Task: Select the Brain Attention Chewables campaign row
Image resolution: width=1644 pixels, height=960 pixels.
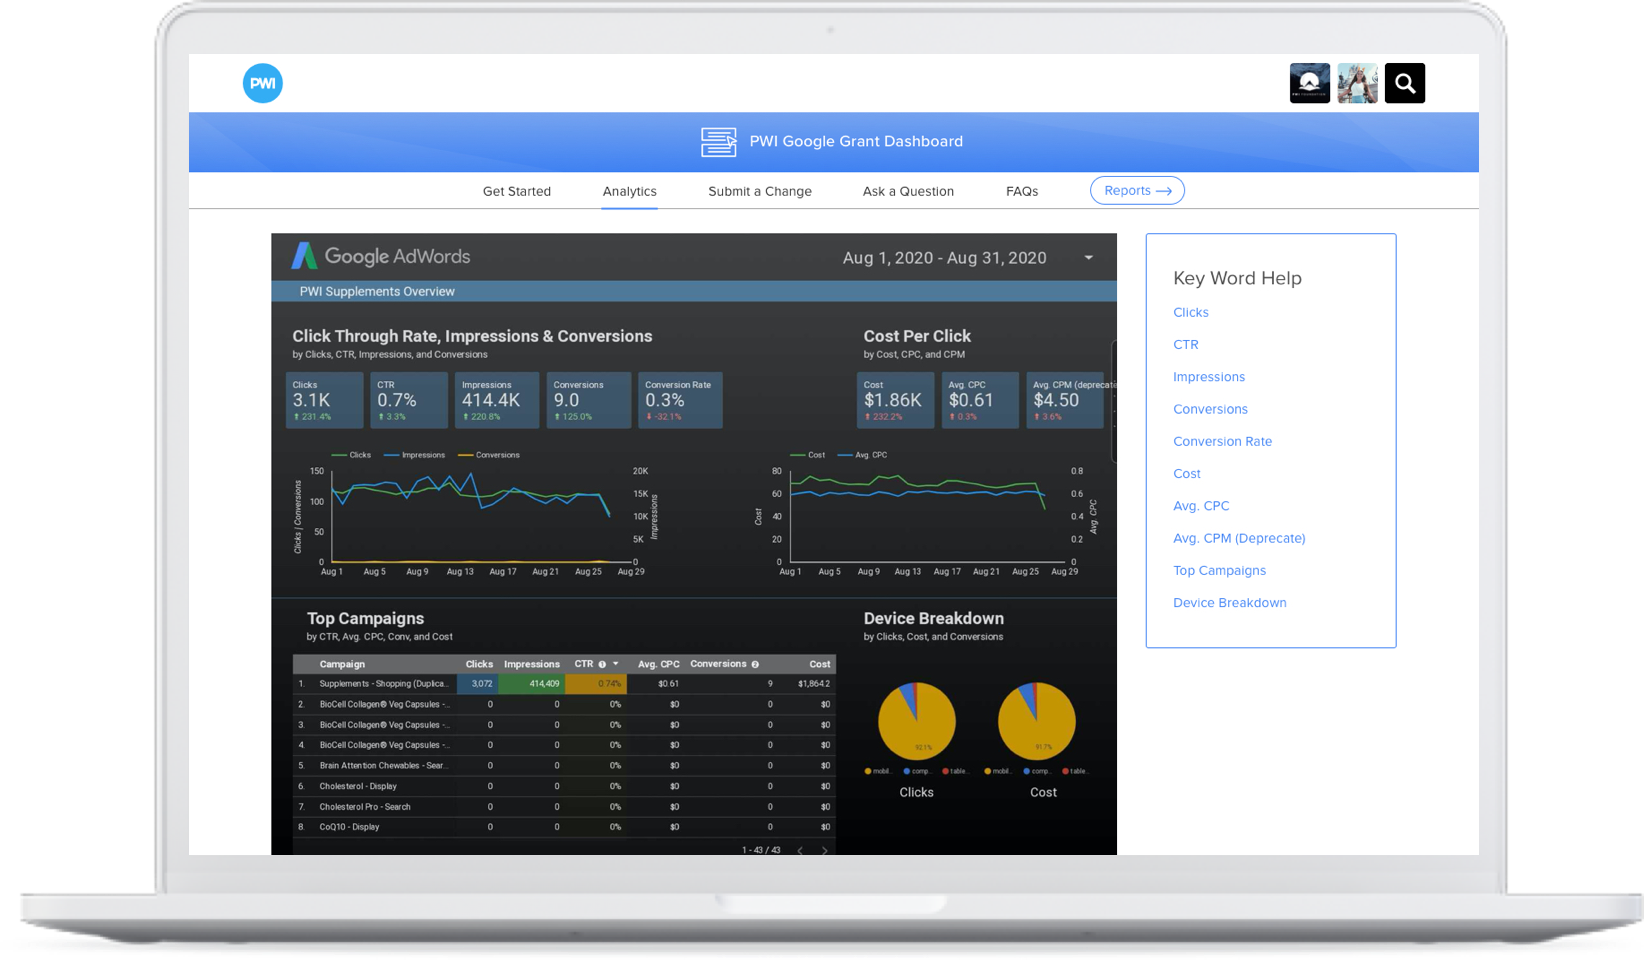Action: (x=564, y=766)
